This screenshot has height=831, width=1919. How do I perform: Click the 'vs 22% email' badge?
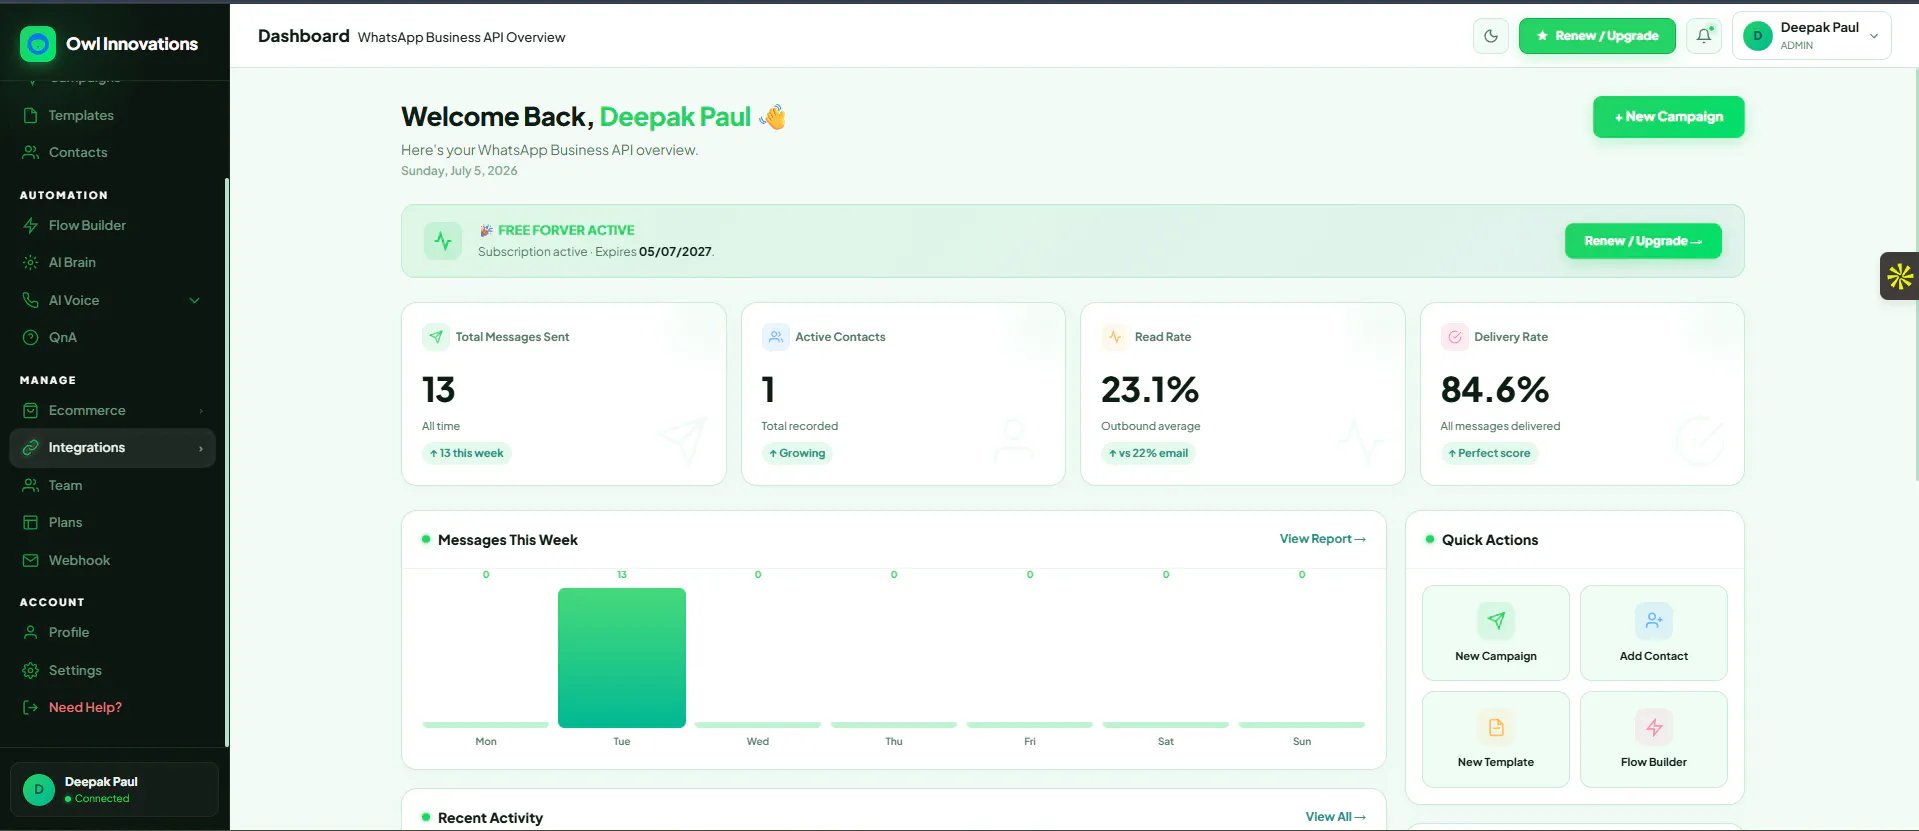(1148, 453)
